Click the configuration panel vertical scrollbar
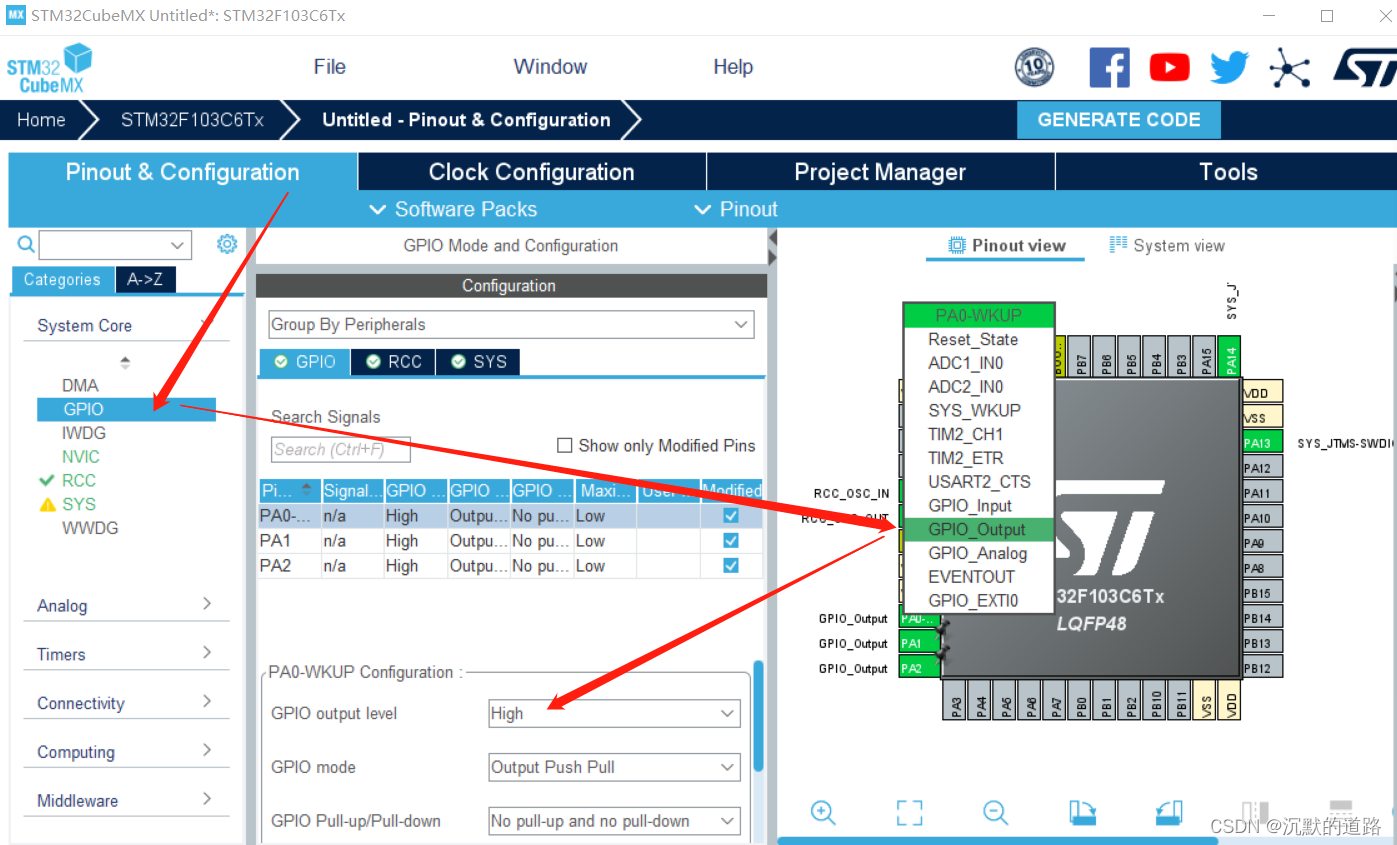The height and width of the screenshot is (845, 1397). click(759, 715)
